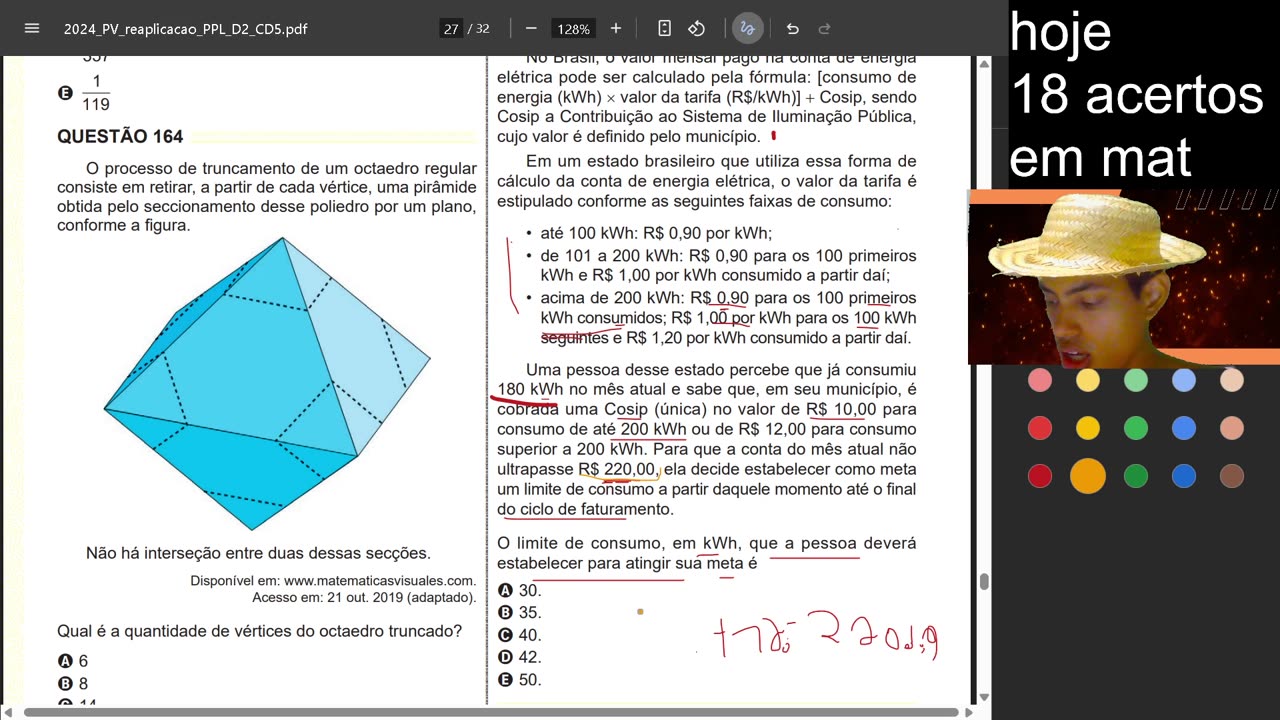Click the truncated octahedron figure

[x=267, y=384]
